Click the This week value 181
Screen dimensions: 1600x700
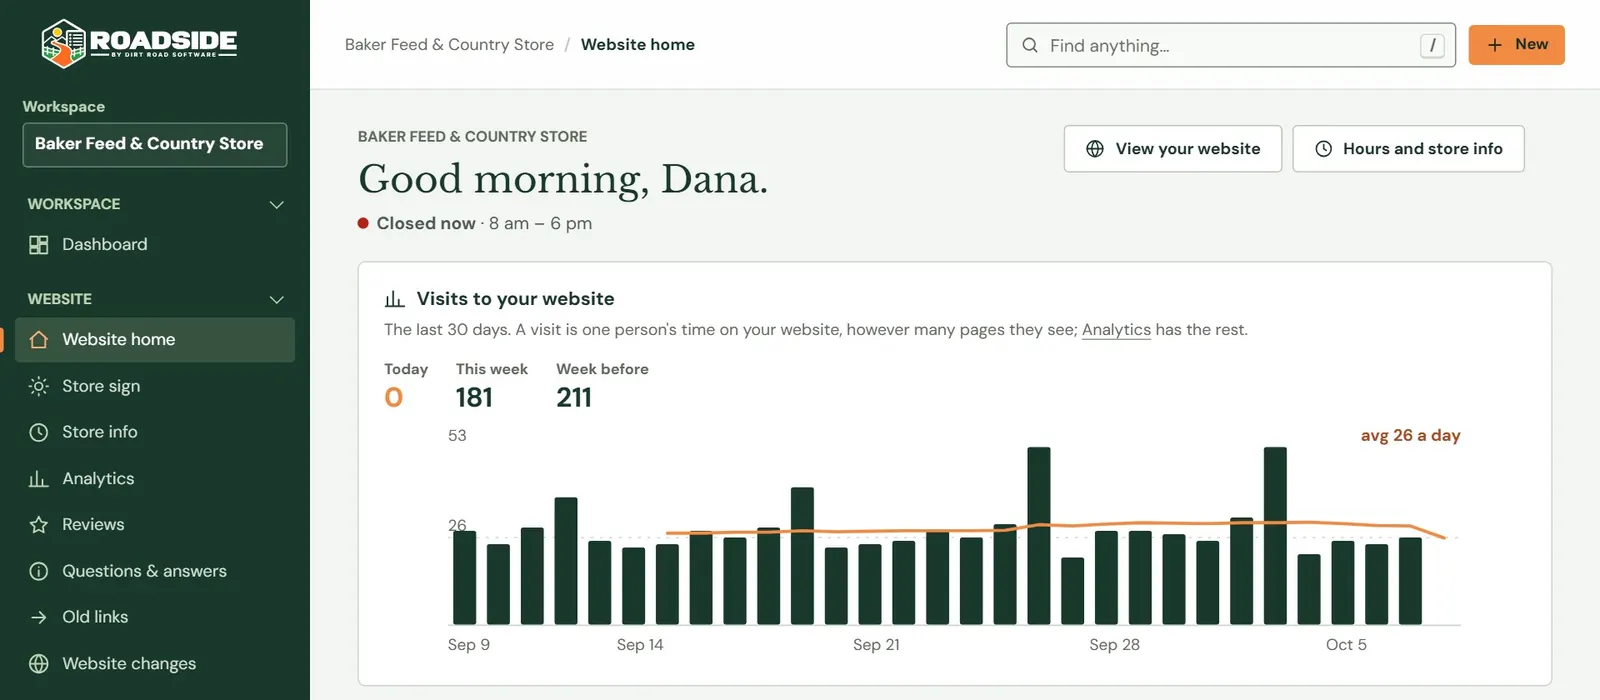tap(474, 398)
